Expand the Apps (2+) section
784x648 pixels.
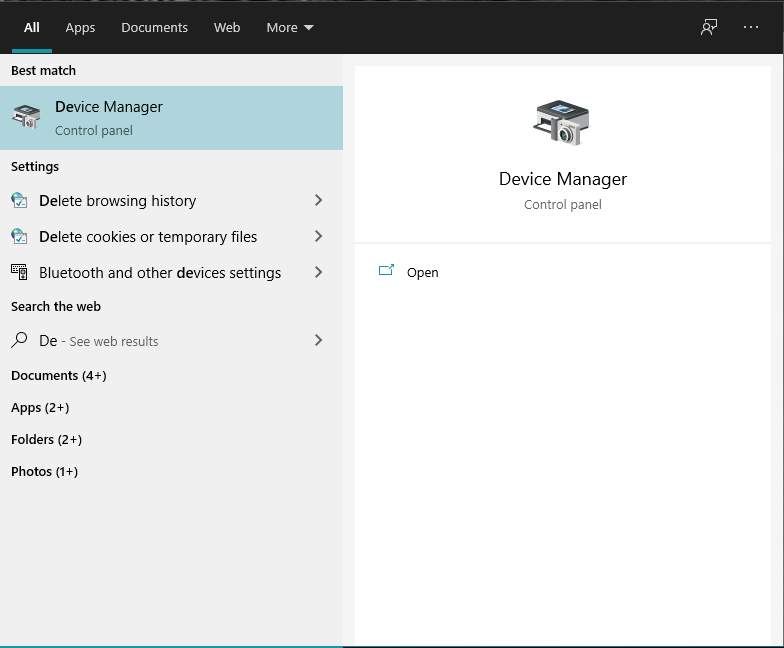coord(40,408)
